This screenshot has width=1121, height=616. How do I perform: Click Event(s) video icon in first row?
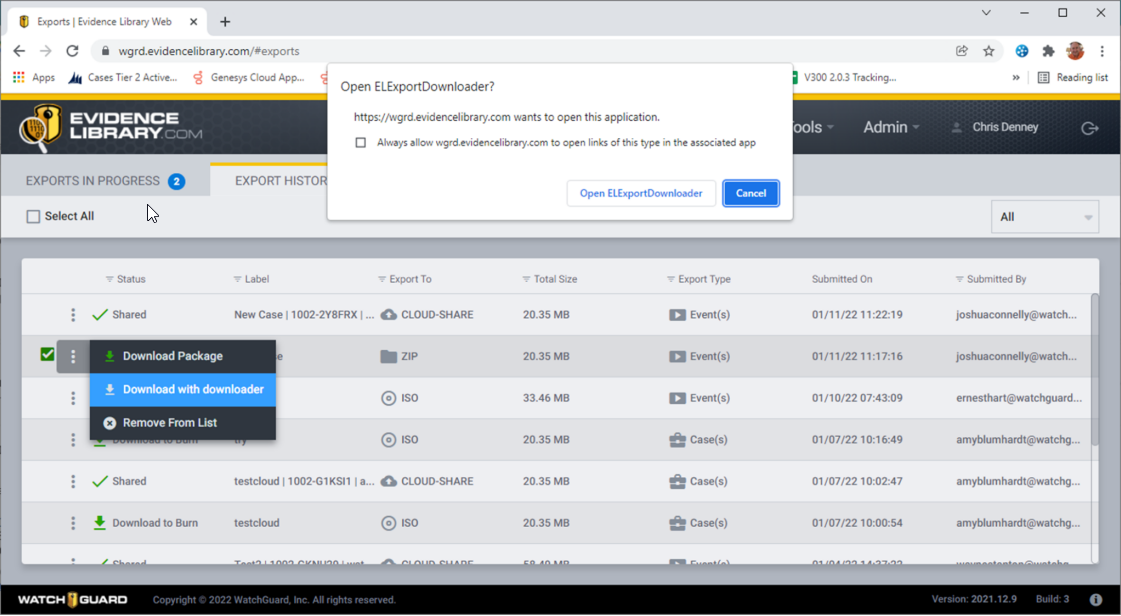(x=677, y=314)
